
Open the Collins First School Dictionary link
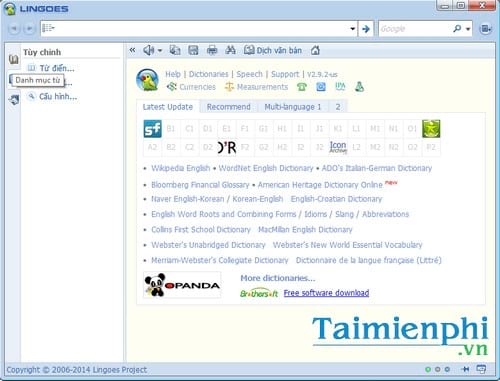201,230
